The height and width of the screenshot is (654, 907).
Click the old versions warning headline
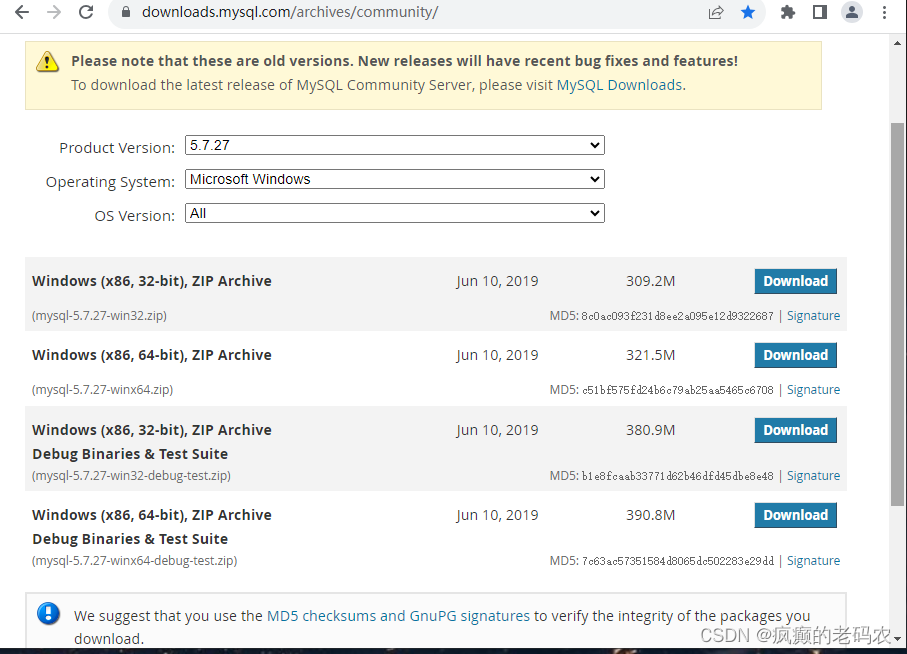click(x=404, y=61)
